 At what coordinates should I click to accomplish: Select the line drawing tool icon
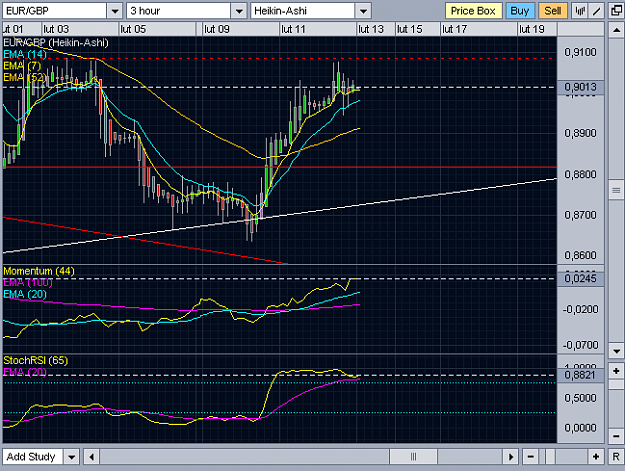click(597, 11)
